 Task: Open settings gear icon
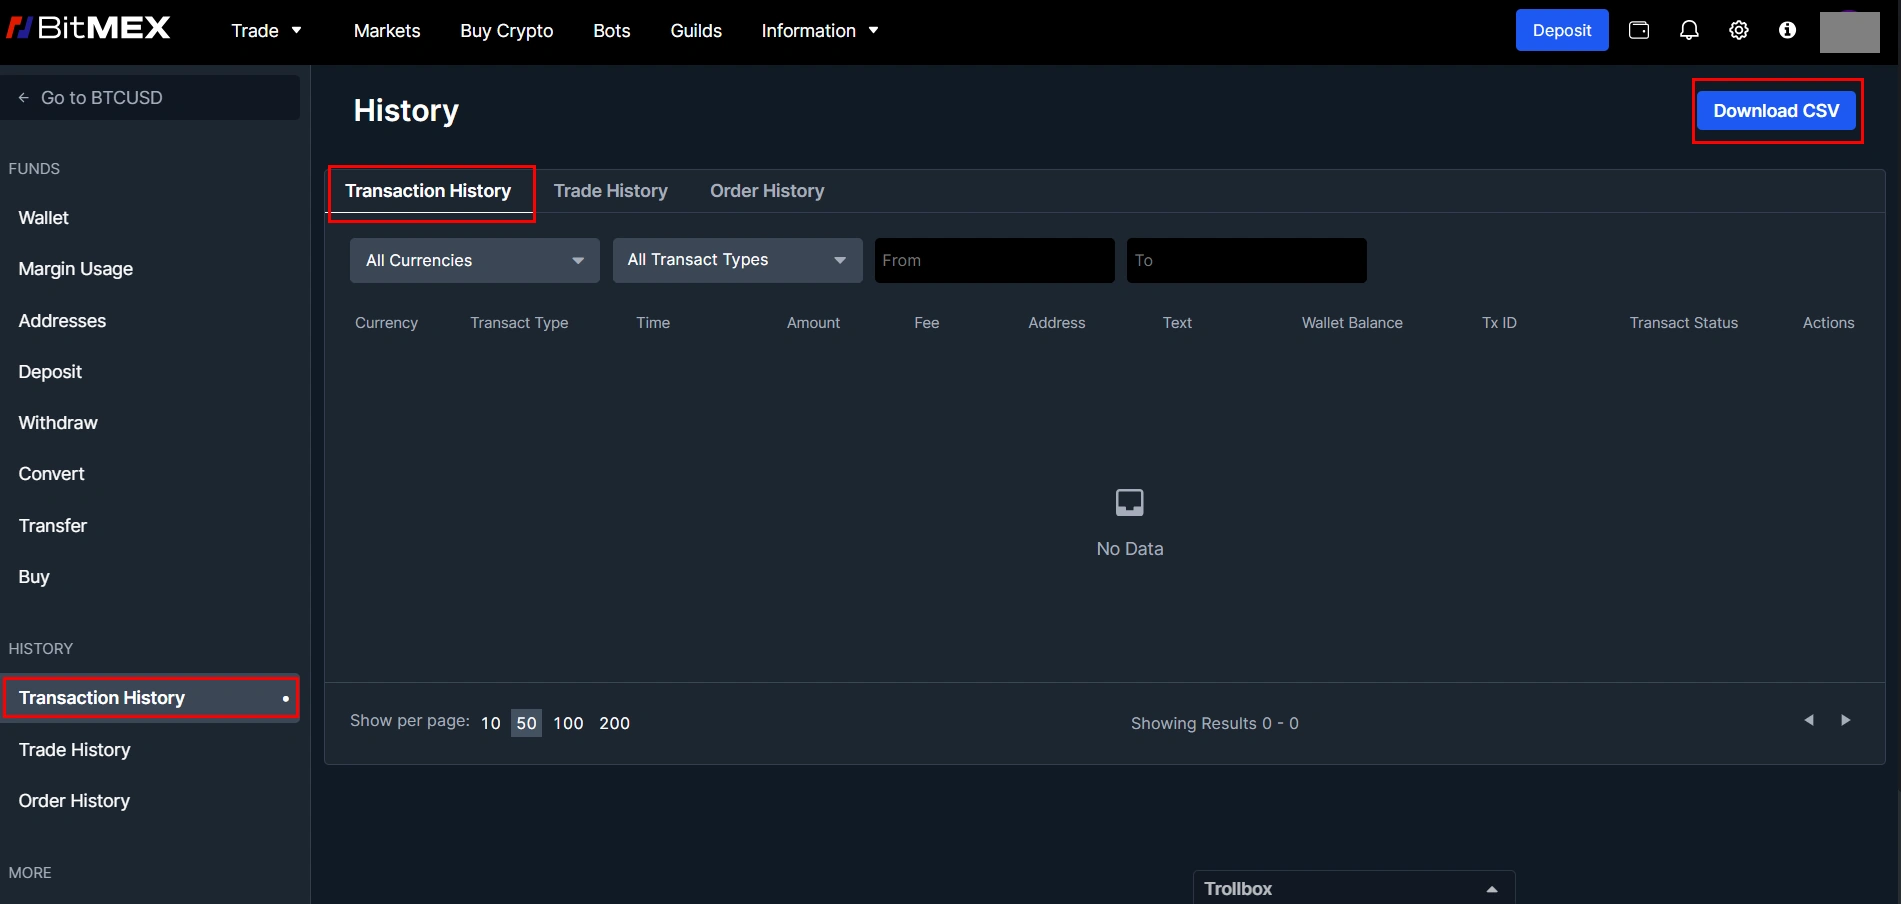click(1739, 30)
